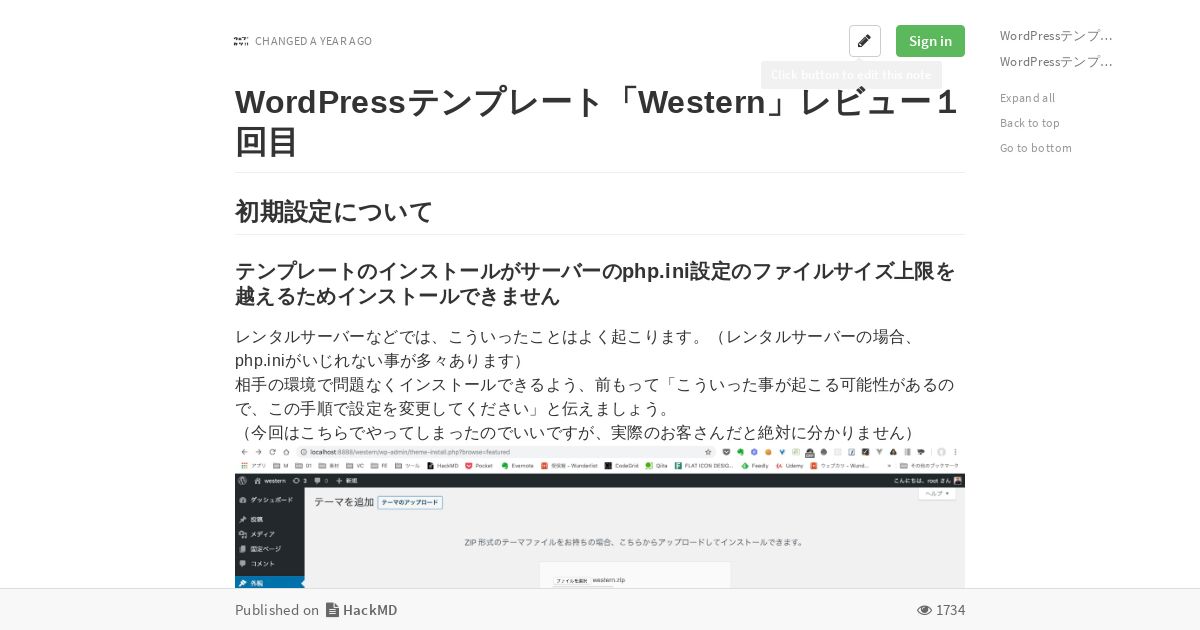
Task: Click the HackMD link in footer
Action: pos(370,610)
